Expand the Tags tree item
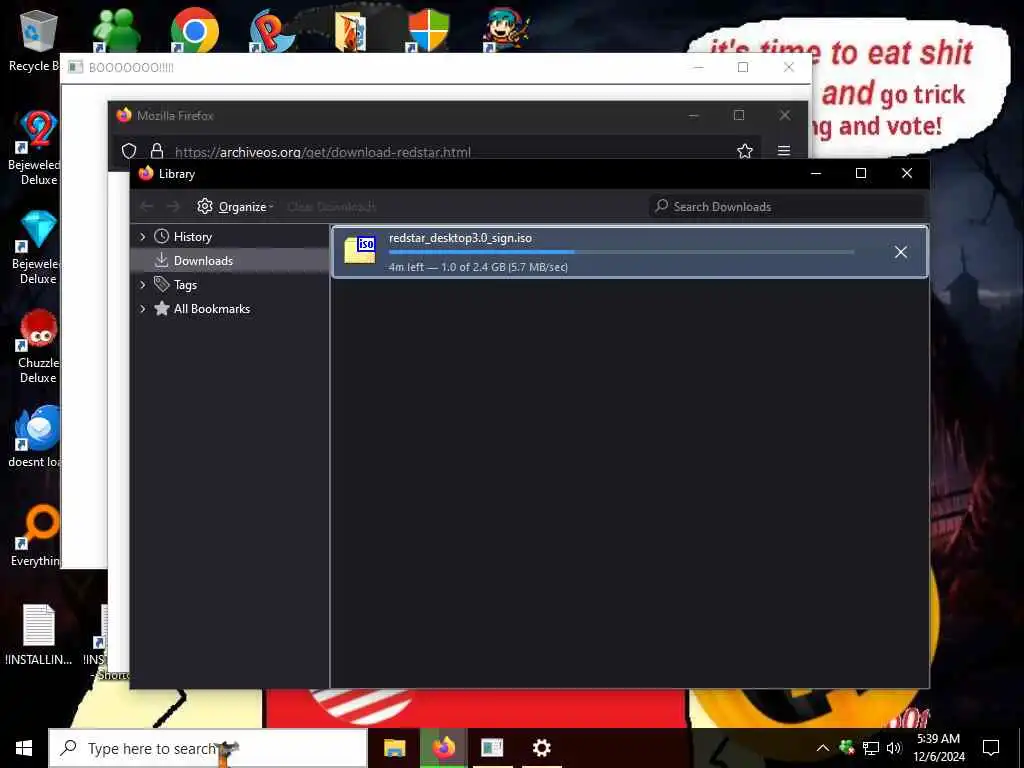This screenshot has width=1024, height=768. 142,285
